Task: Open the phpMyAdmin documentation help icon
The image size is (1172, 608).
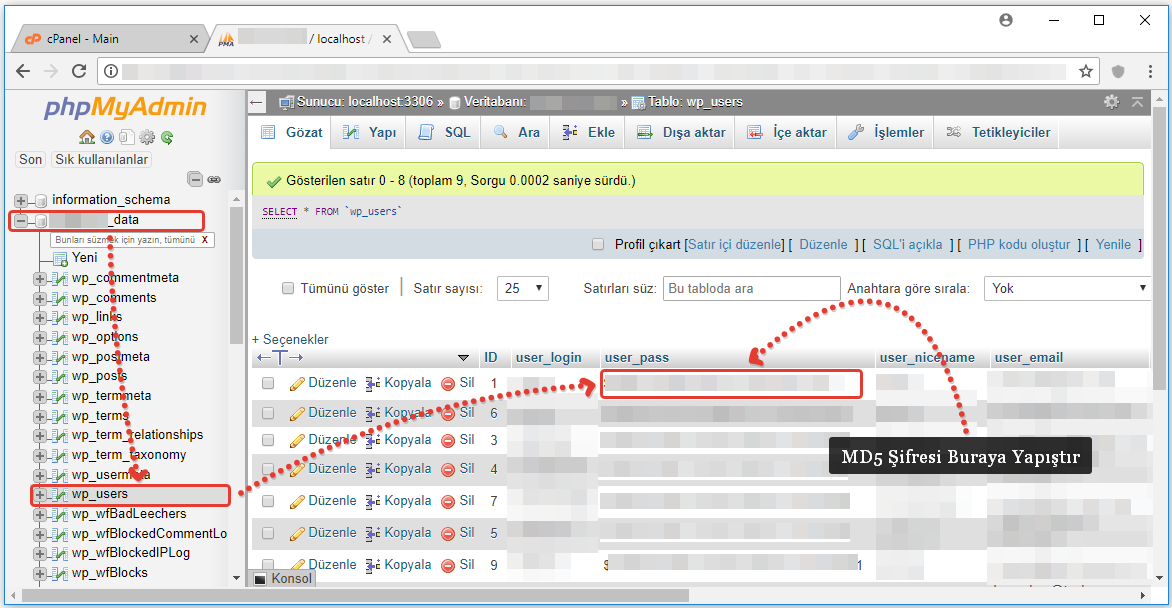Action: (107, 137)
